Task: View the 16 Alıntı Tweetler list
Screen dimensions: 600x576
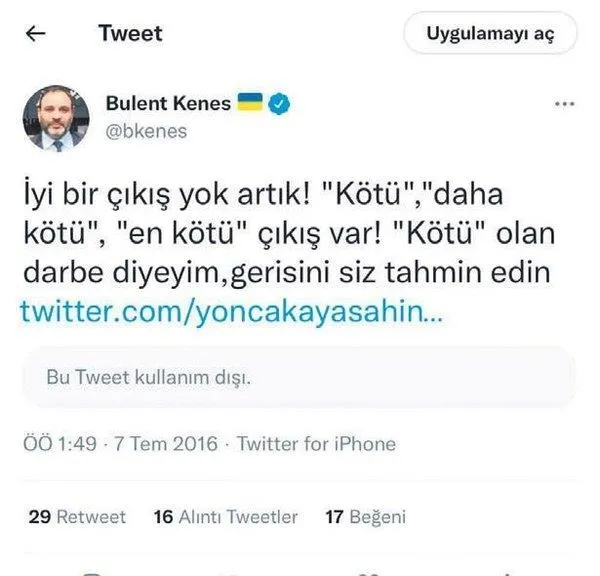Action: 226,517
